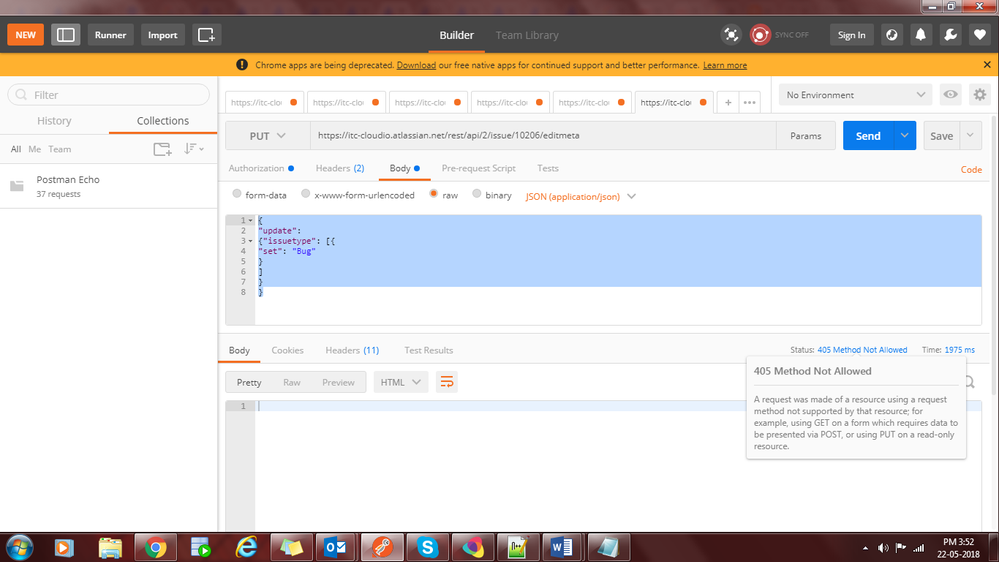Toggle response line wrap icon
This screenshot has height=562, width=999.
tap(447, 382)
